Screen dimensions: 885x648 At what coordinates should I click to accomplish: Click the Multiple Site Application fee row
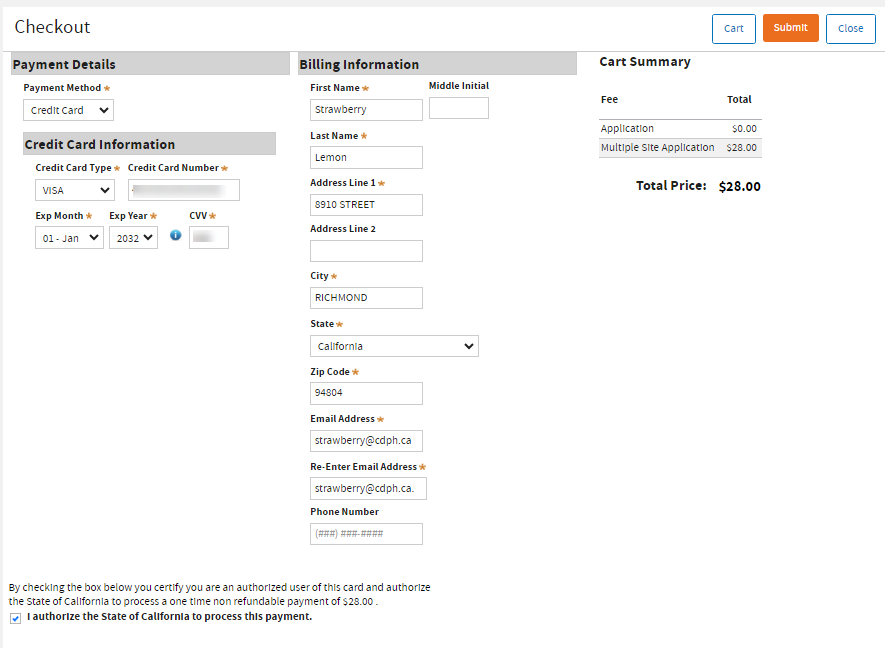(680, 148)
